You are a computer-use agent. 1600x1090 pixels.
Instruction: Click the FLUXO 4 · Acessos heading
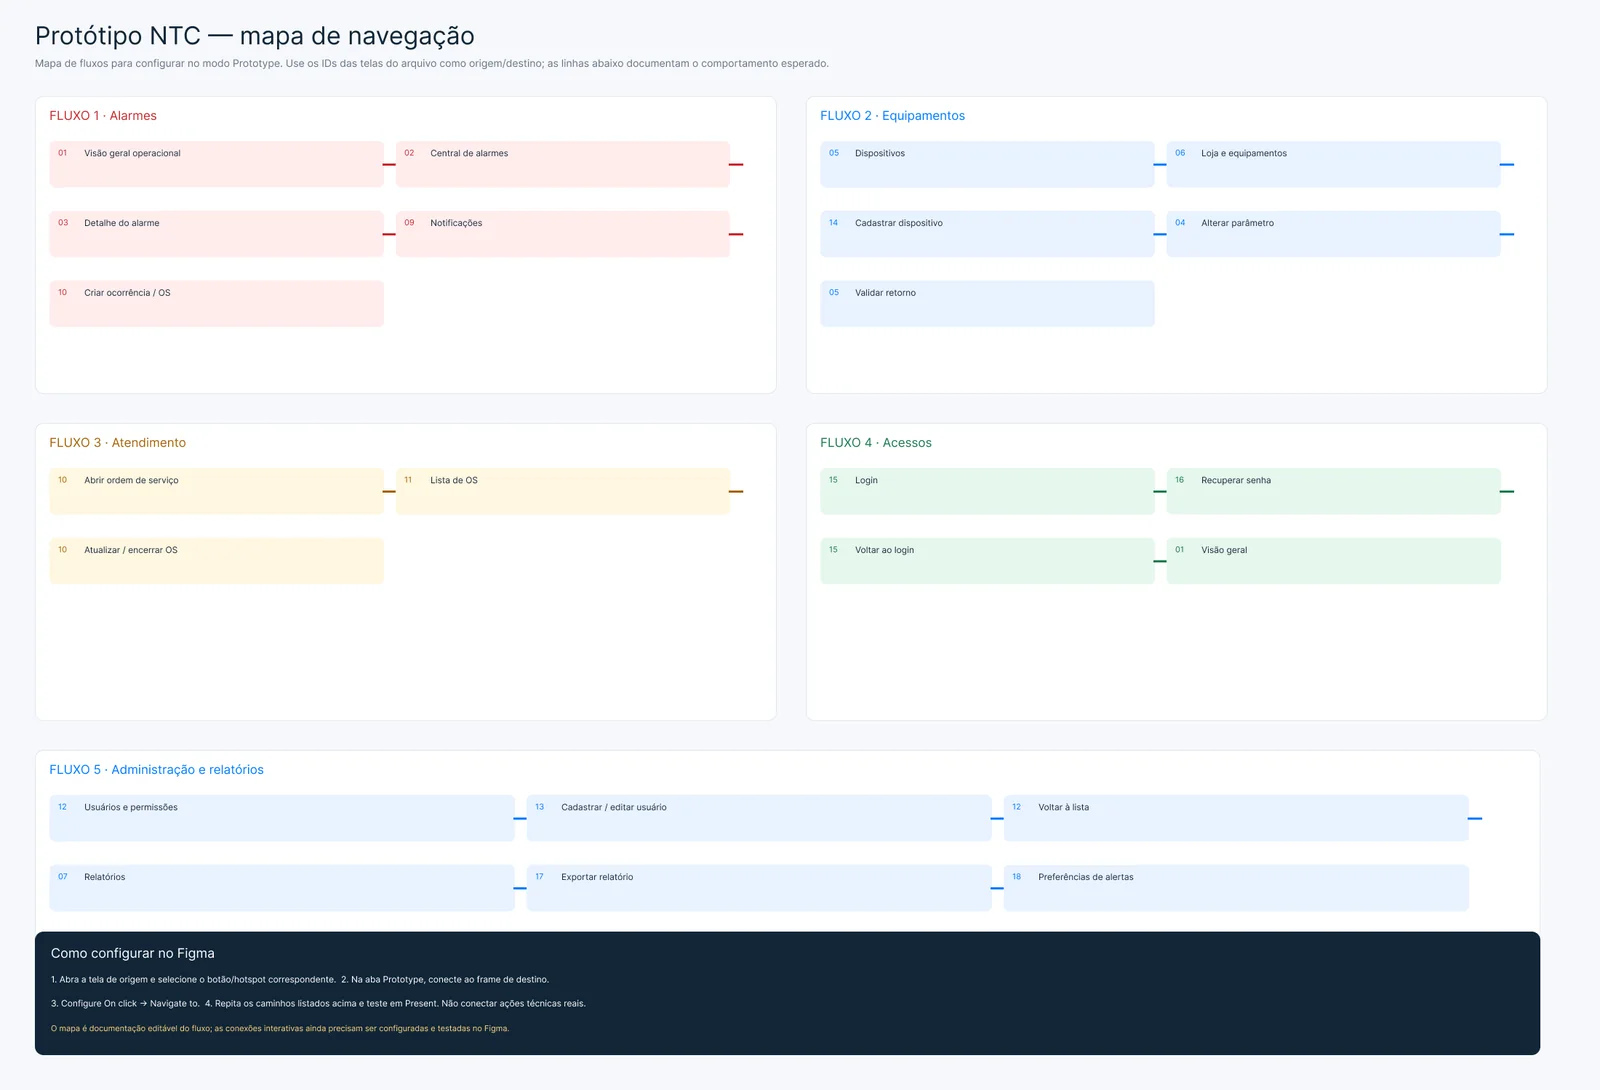876,443
